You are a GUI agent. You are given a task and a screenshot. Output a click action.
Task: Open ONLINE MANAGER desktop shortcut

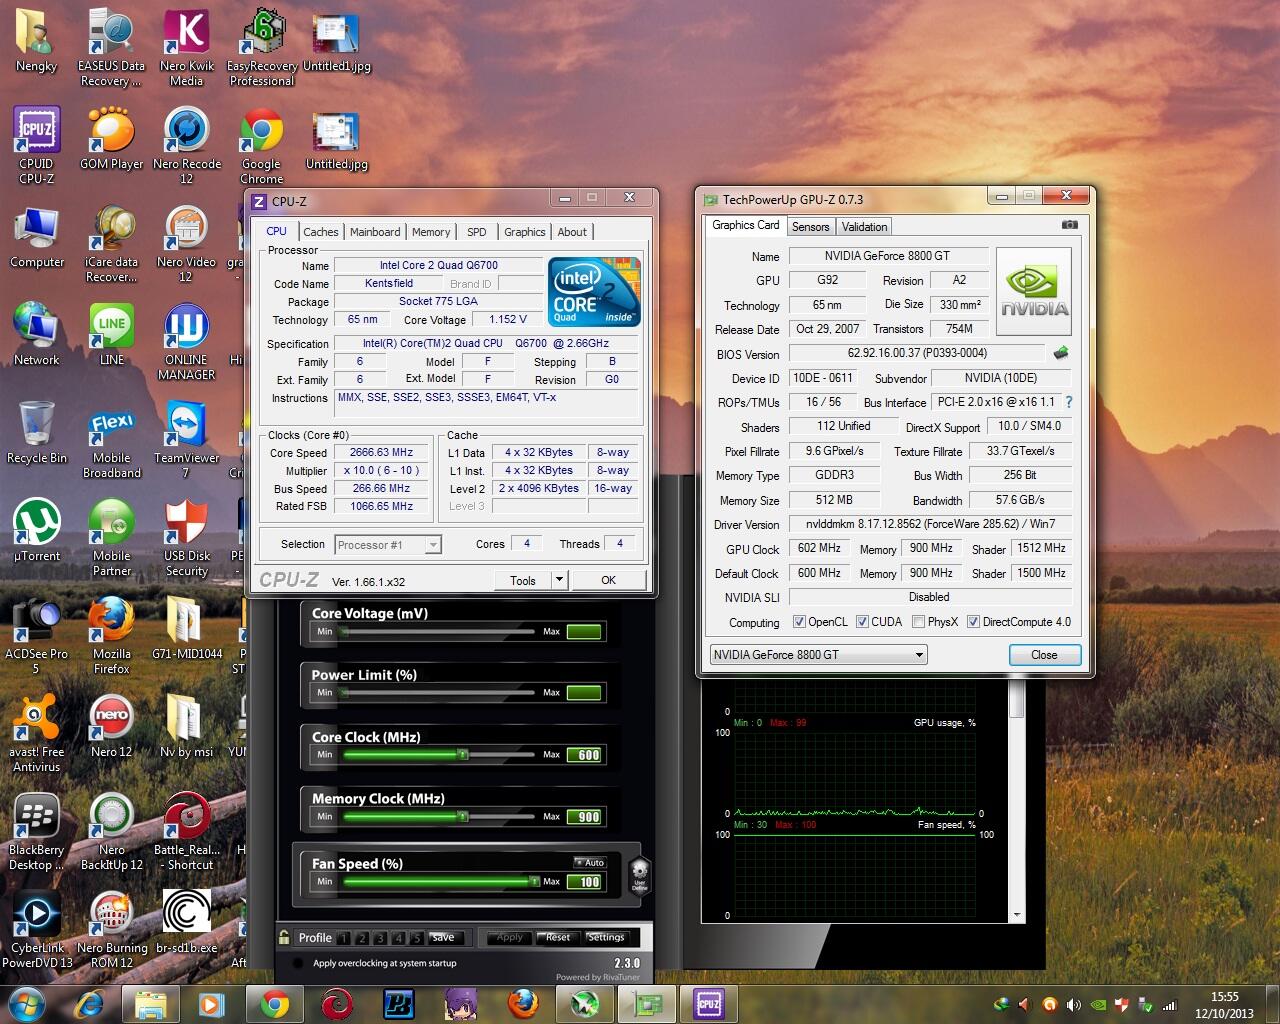click(186, 342)
